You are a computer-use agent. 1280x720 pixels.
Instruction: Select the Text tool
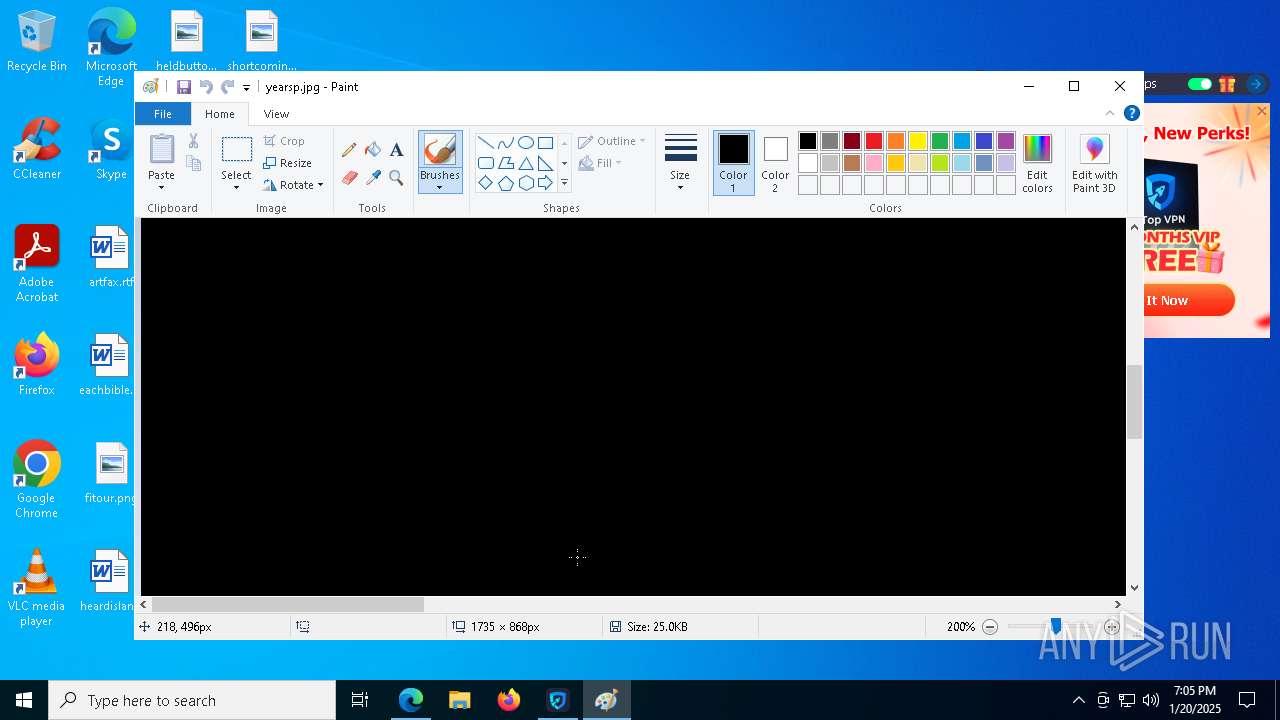[x=396, y=150]
